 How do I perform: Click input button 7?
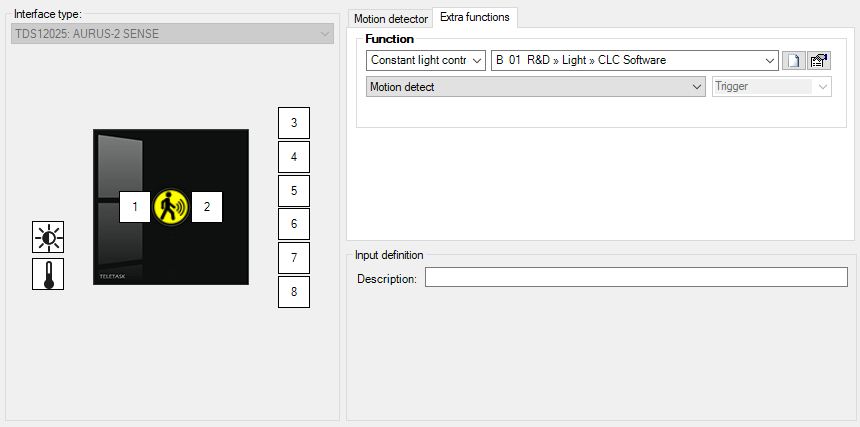(x=293, y=258)
